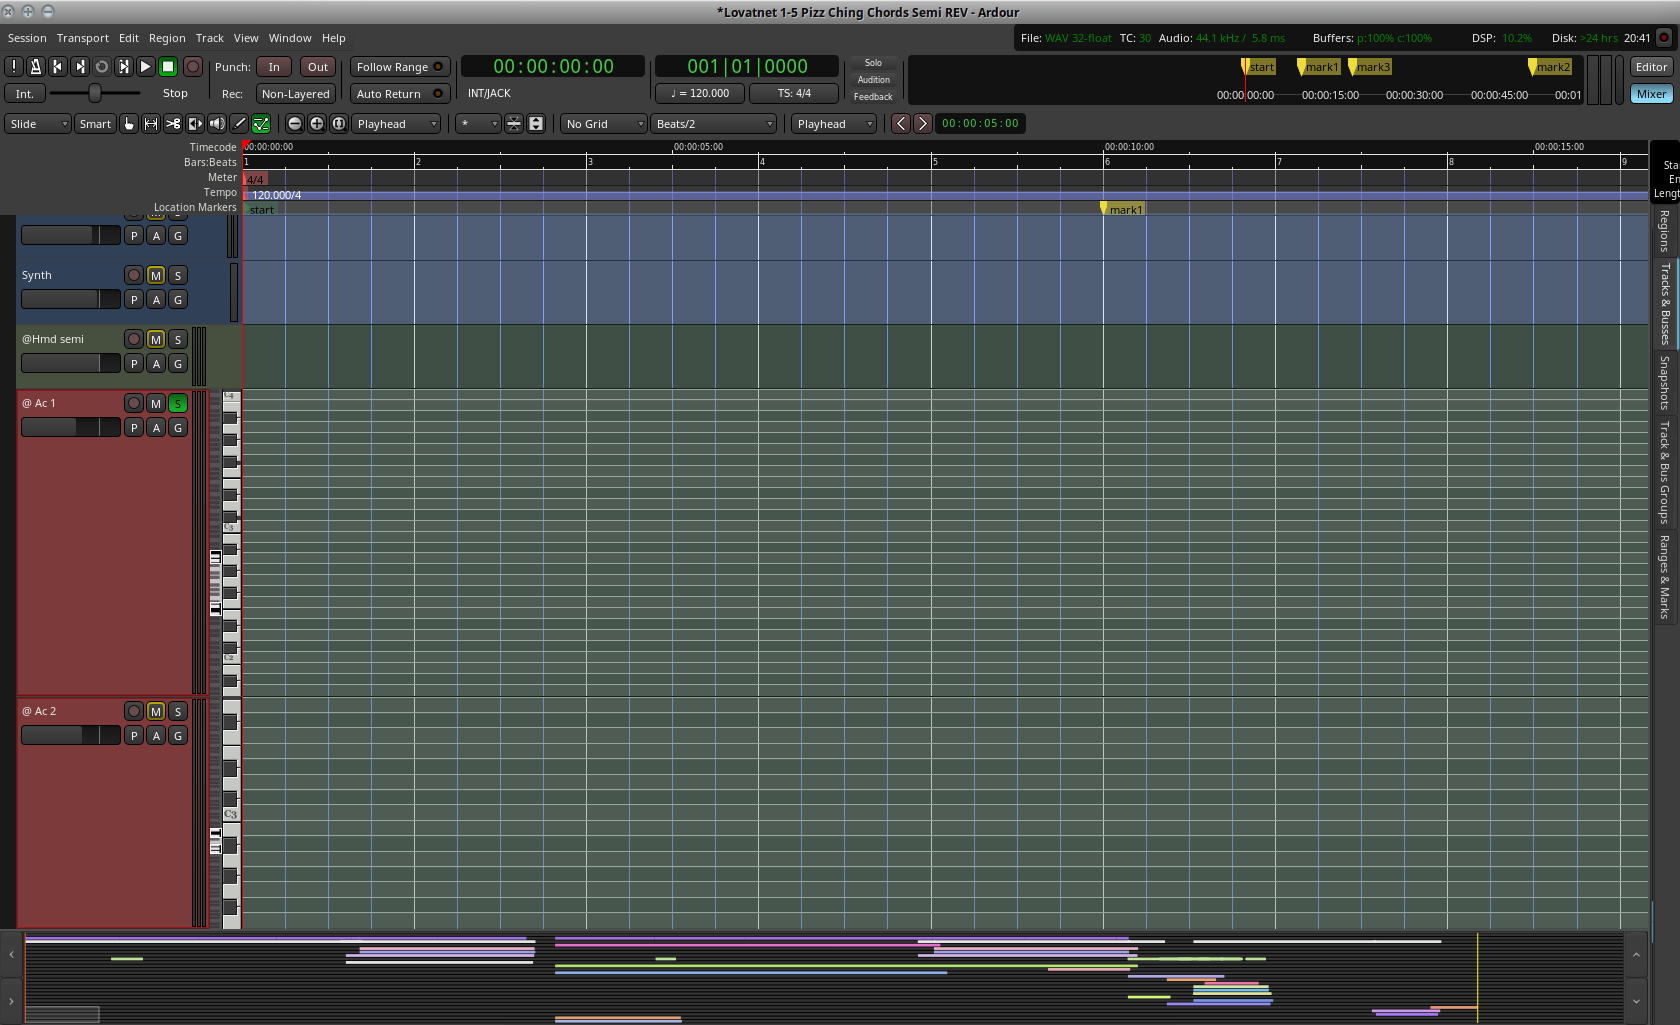Open the Region menu
This screenshot has width=1680, height=1025.
tap(167, 38)
